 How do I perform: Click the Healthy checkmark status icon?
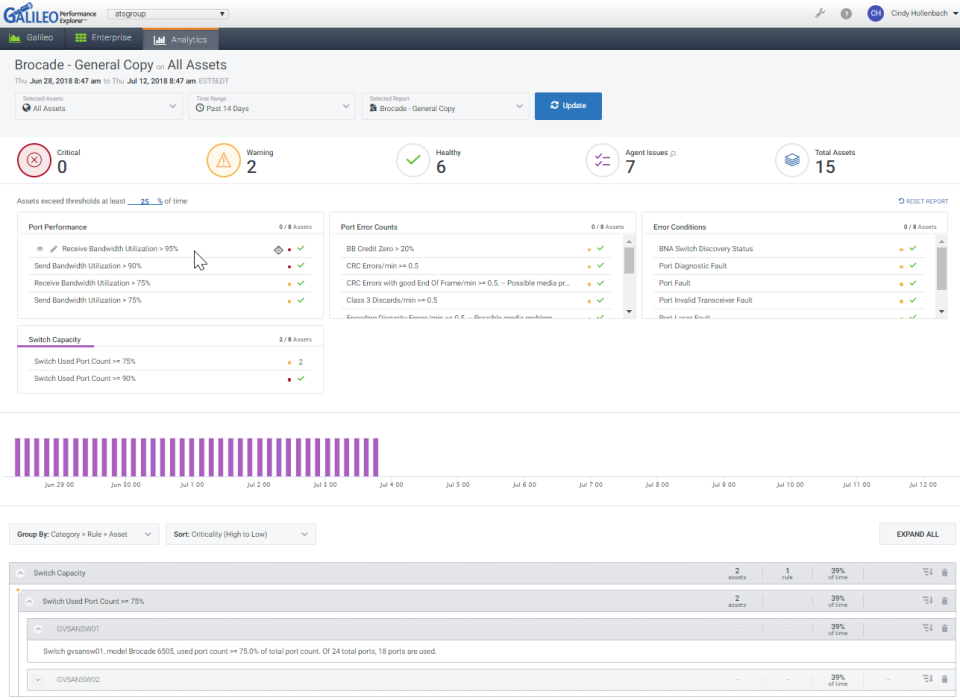[413, 160]
